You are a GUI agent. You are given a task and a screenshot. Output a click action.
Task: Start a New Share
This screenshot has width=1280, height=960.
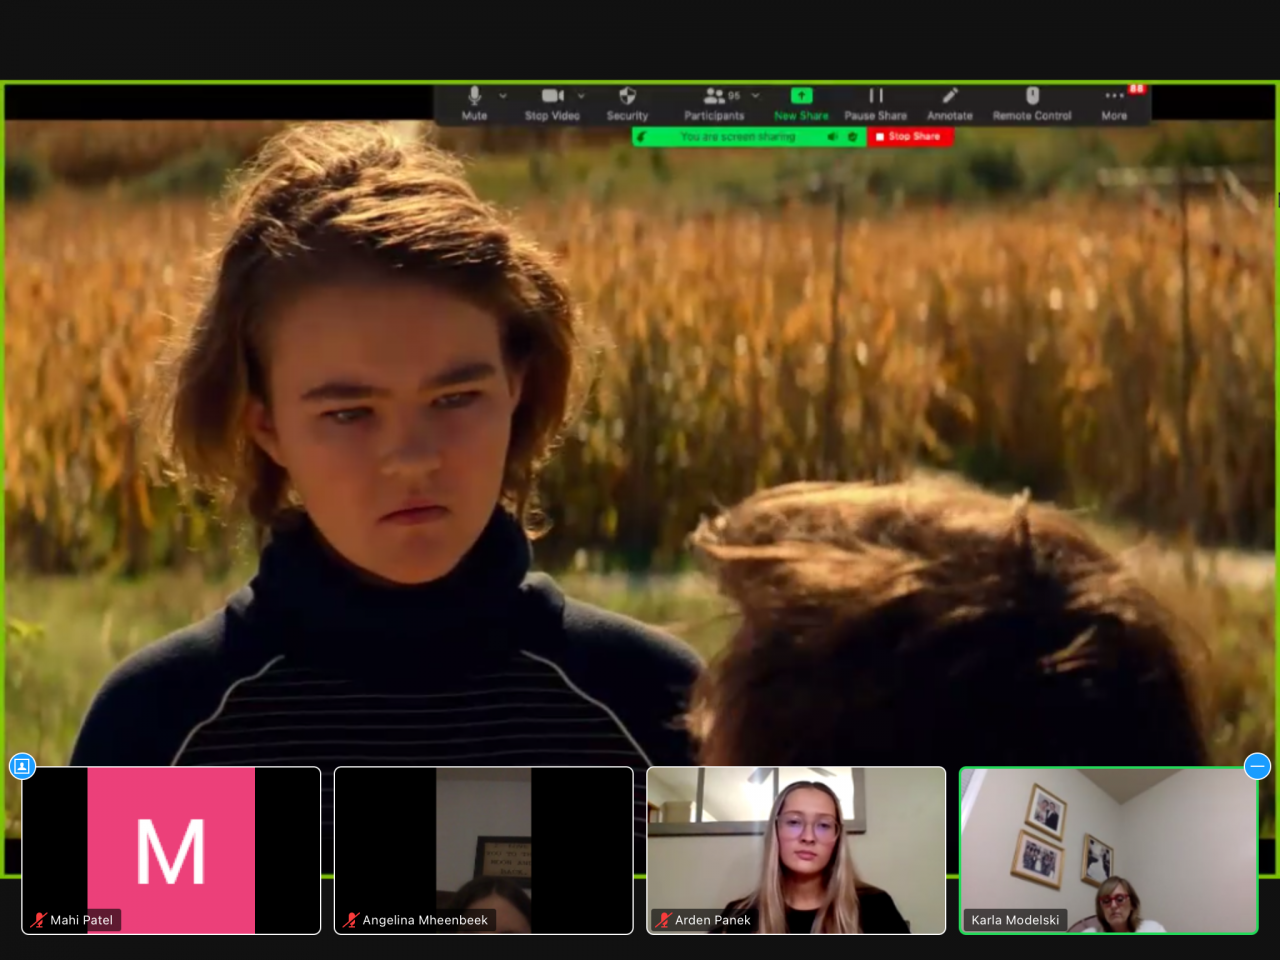pyautogui.click(x=801, y=103)
